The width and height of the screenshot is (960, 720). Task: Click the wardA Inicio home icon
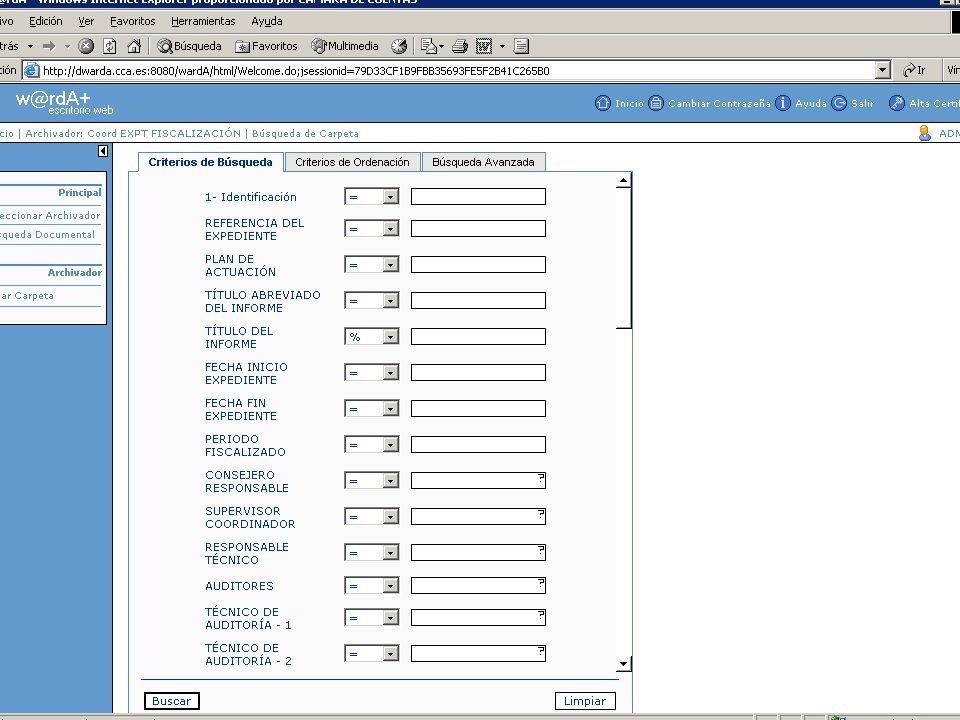point(602,103)
